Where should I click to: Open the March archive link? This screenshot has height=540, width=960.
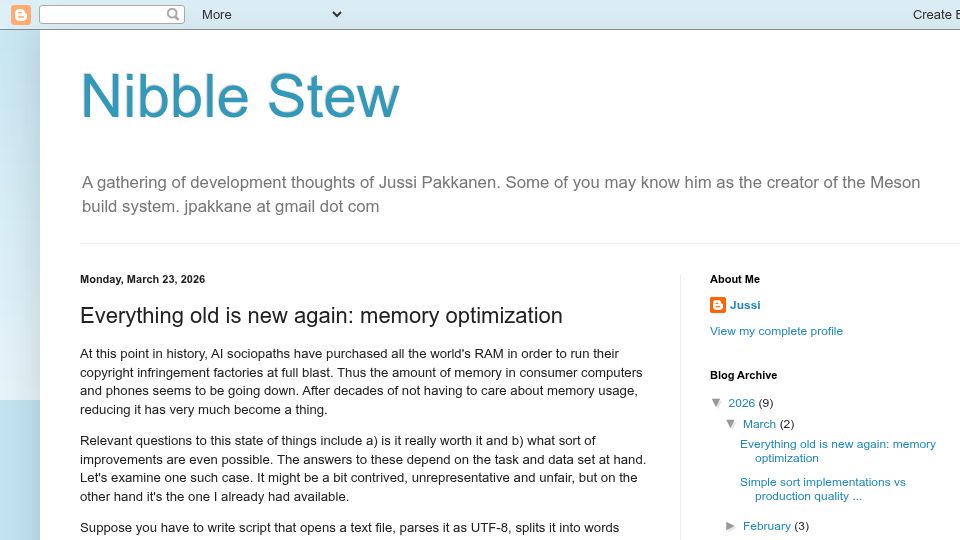[x=759, y=424]
